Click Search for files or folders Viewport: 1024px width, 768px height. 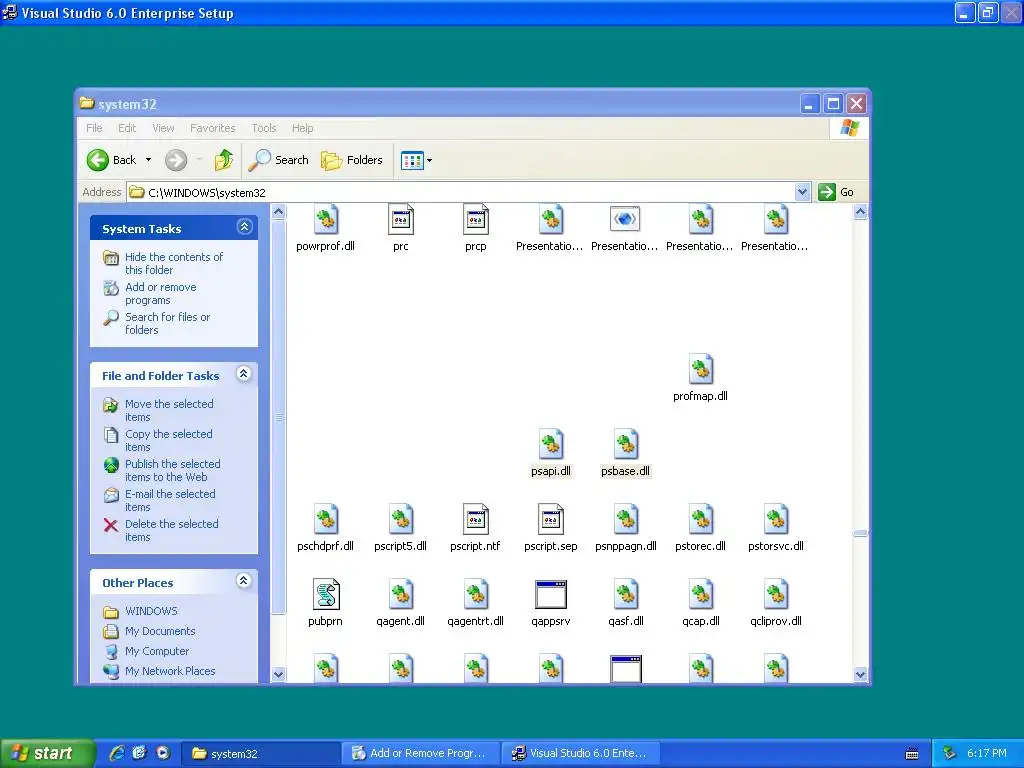tap(167, 323)
